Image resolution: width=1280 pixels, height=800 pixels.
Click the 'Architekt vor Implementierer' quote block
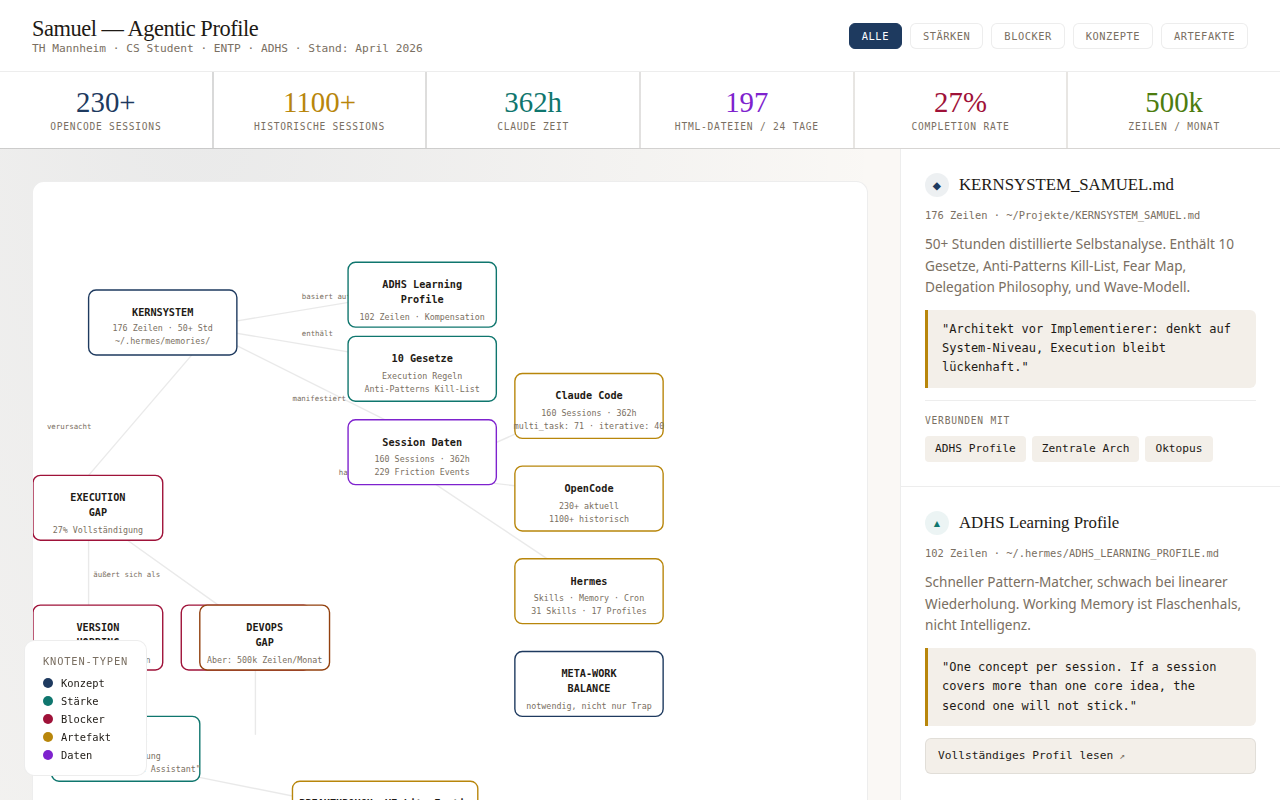coord(1090,348)
